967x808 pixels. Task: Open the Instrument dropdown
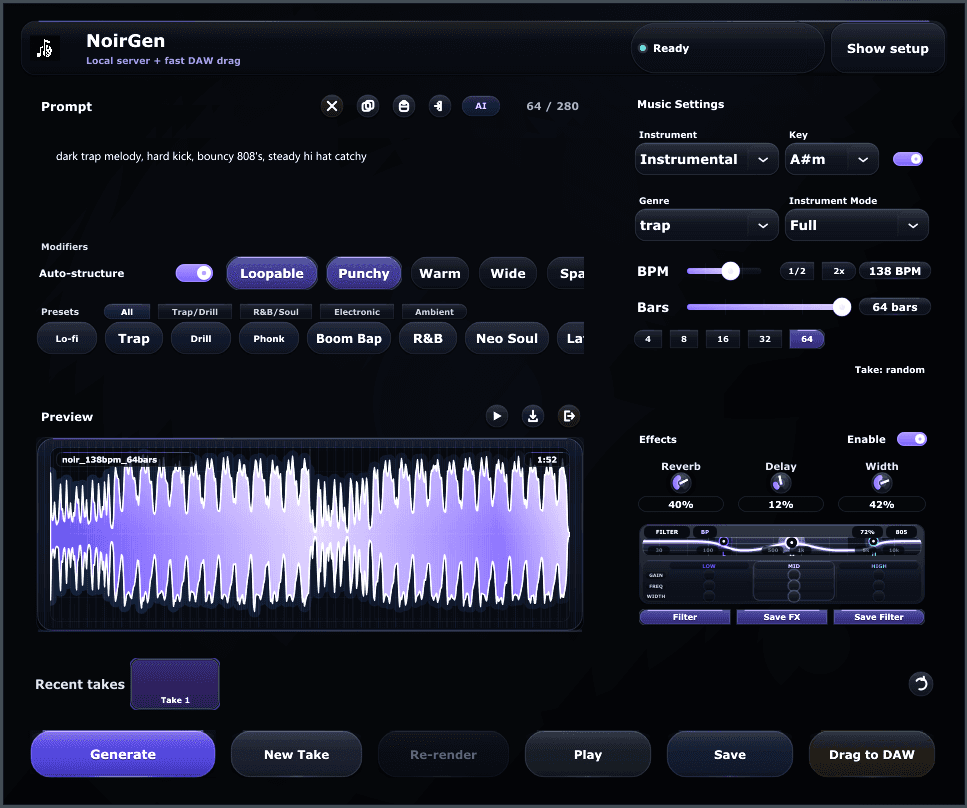(706, 158)
